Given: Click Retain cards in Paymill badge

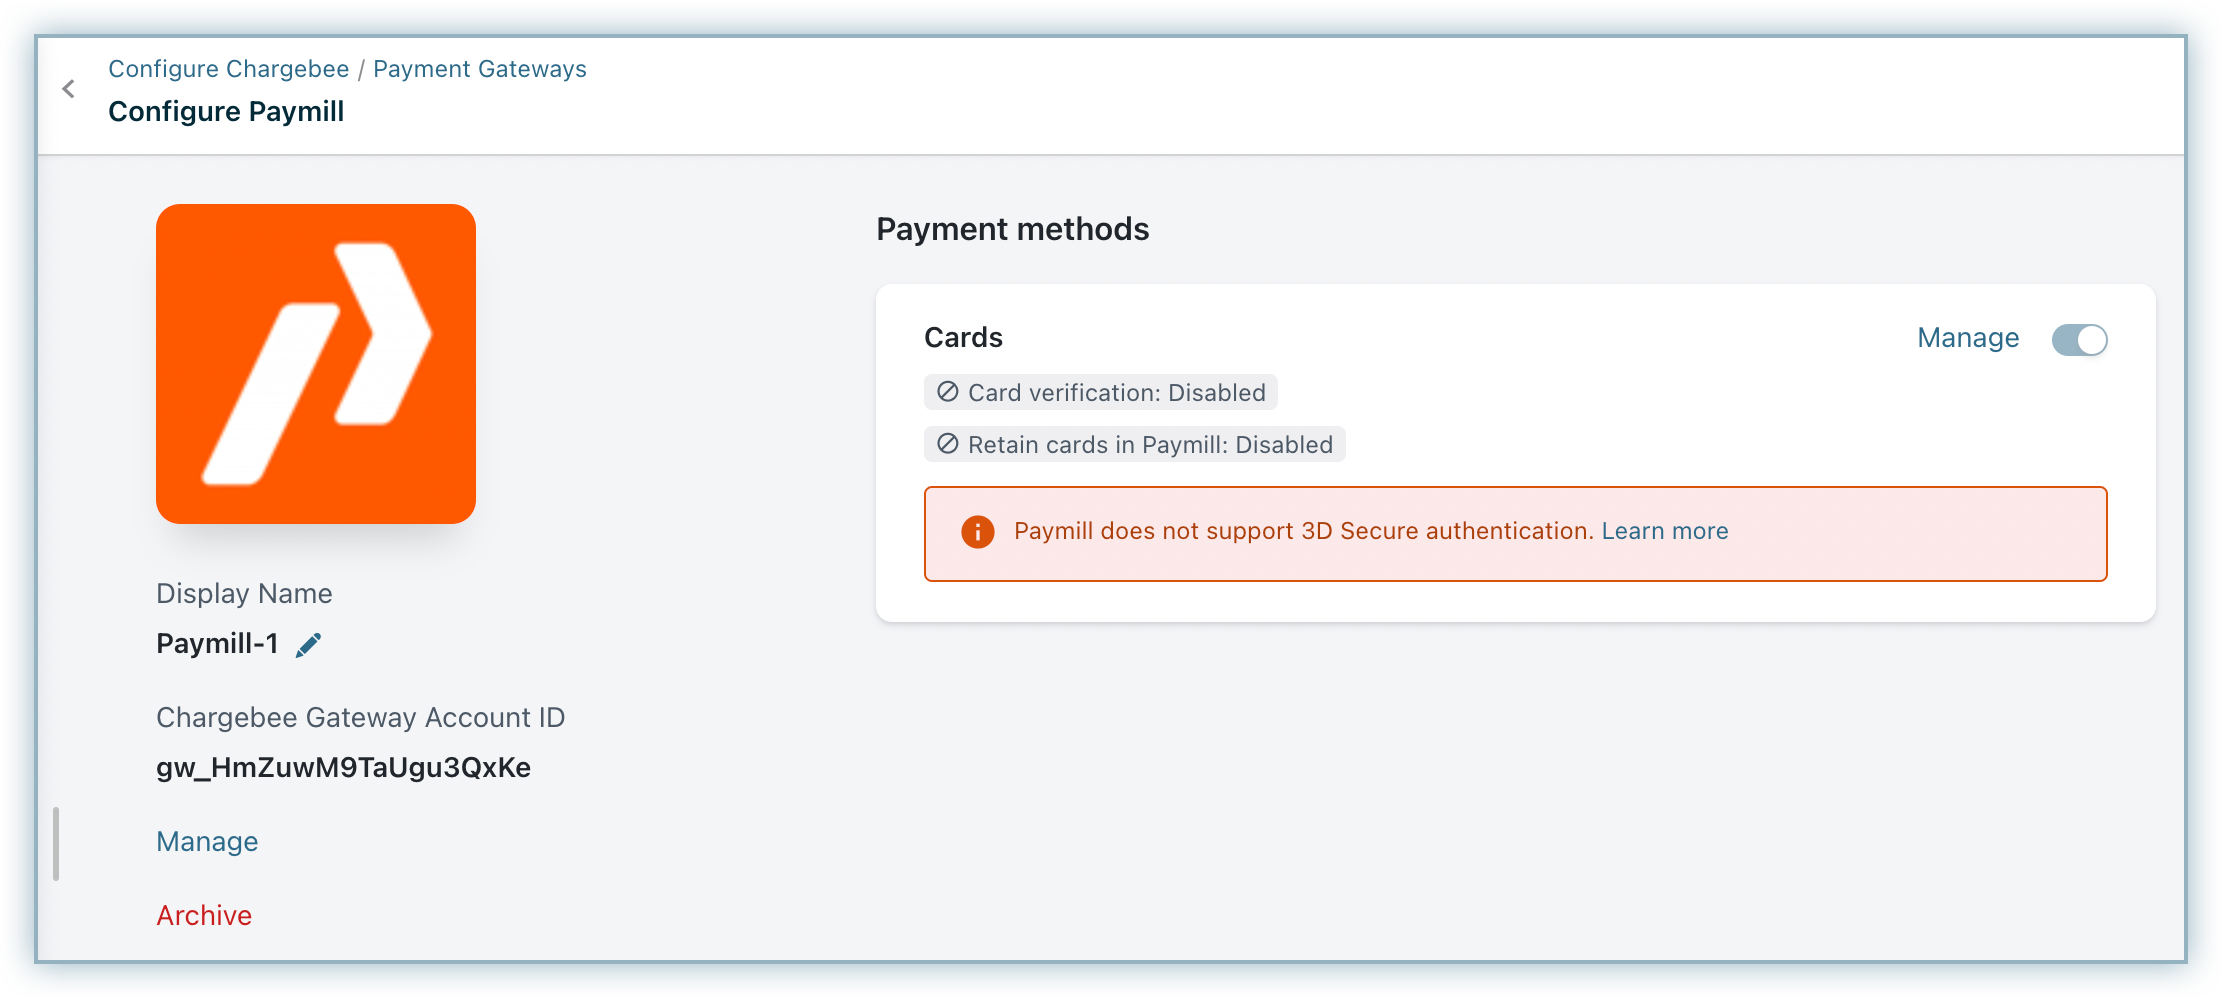Looking at the screenshot, I should coord(1135,444).
